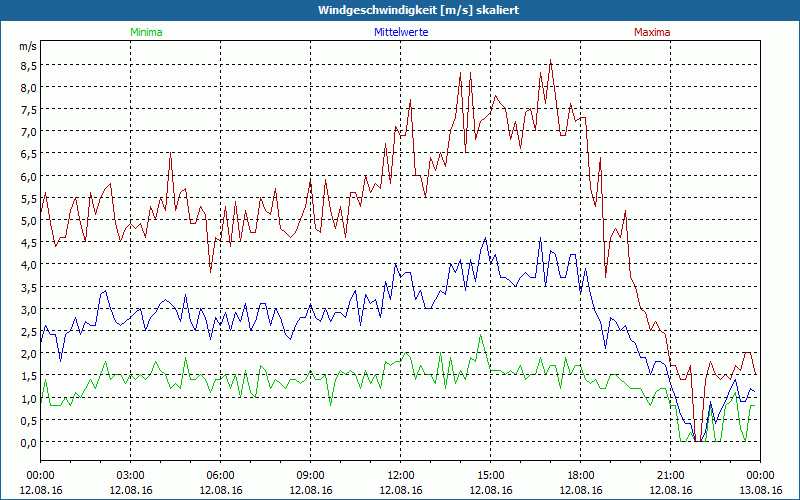This screenshot has width=800, height=500.
Task: Click the 7,5 y-axis value
Action: coord(29,110)
